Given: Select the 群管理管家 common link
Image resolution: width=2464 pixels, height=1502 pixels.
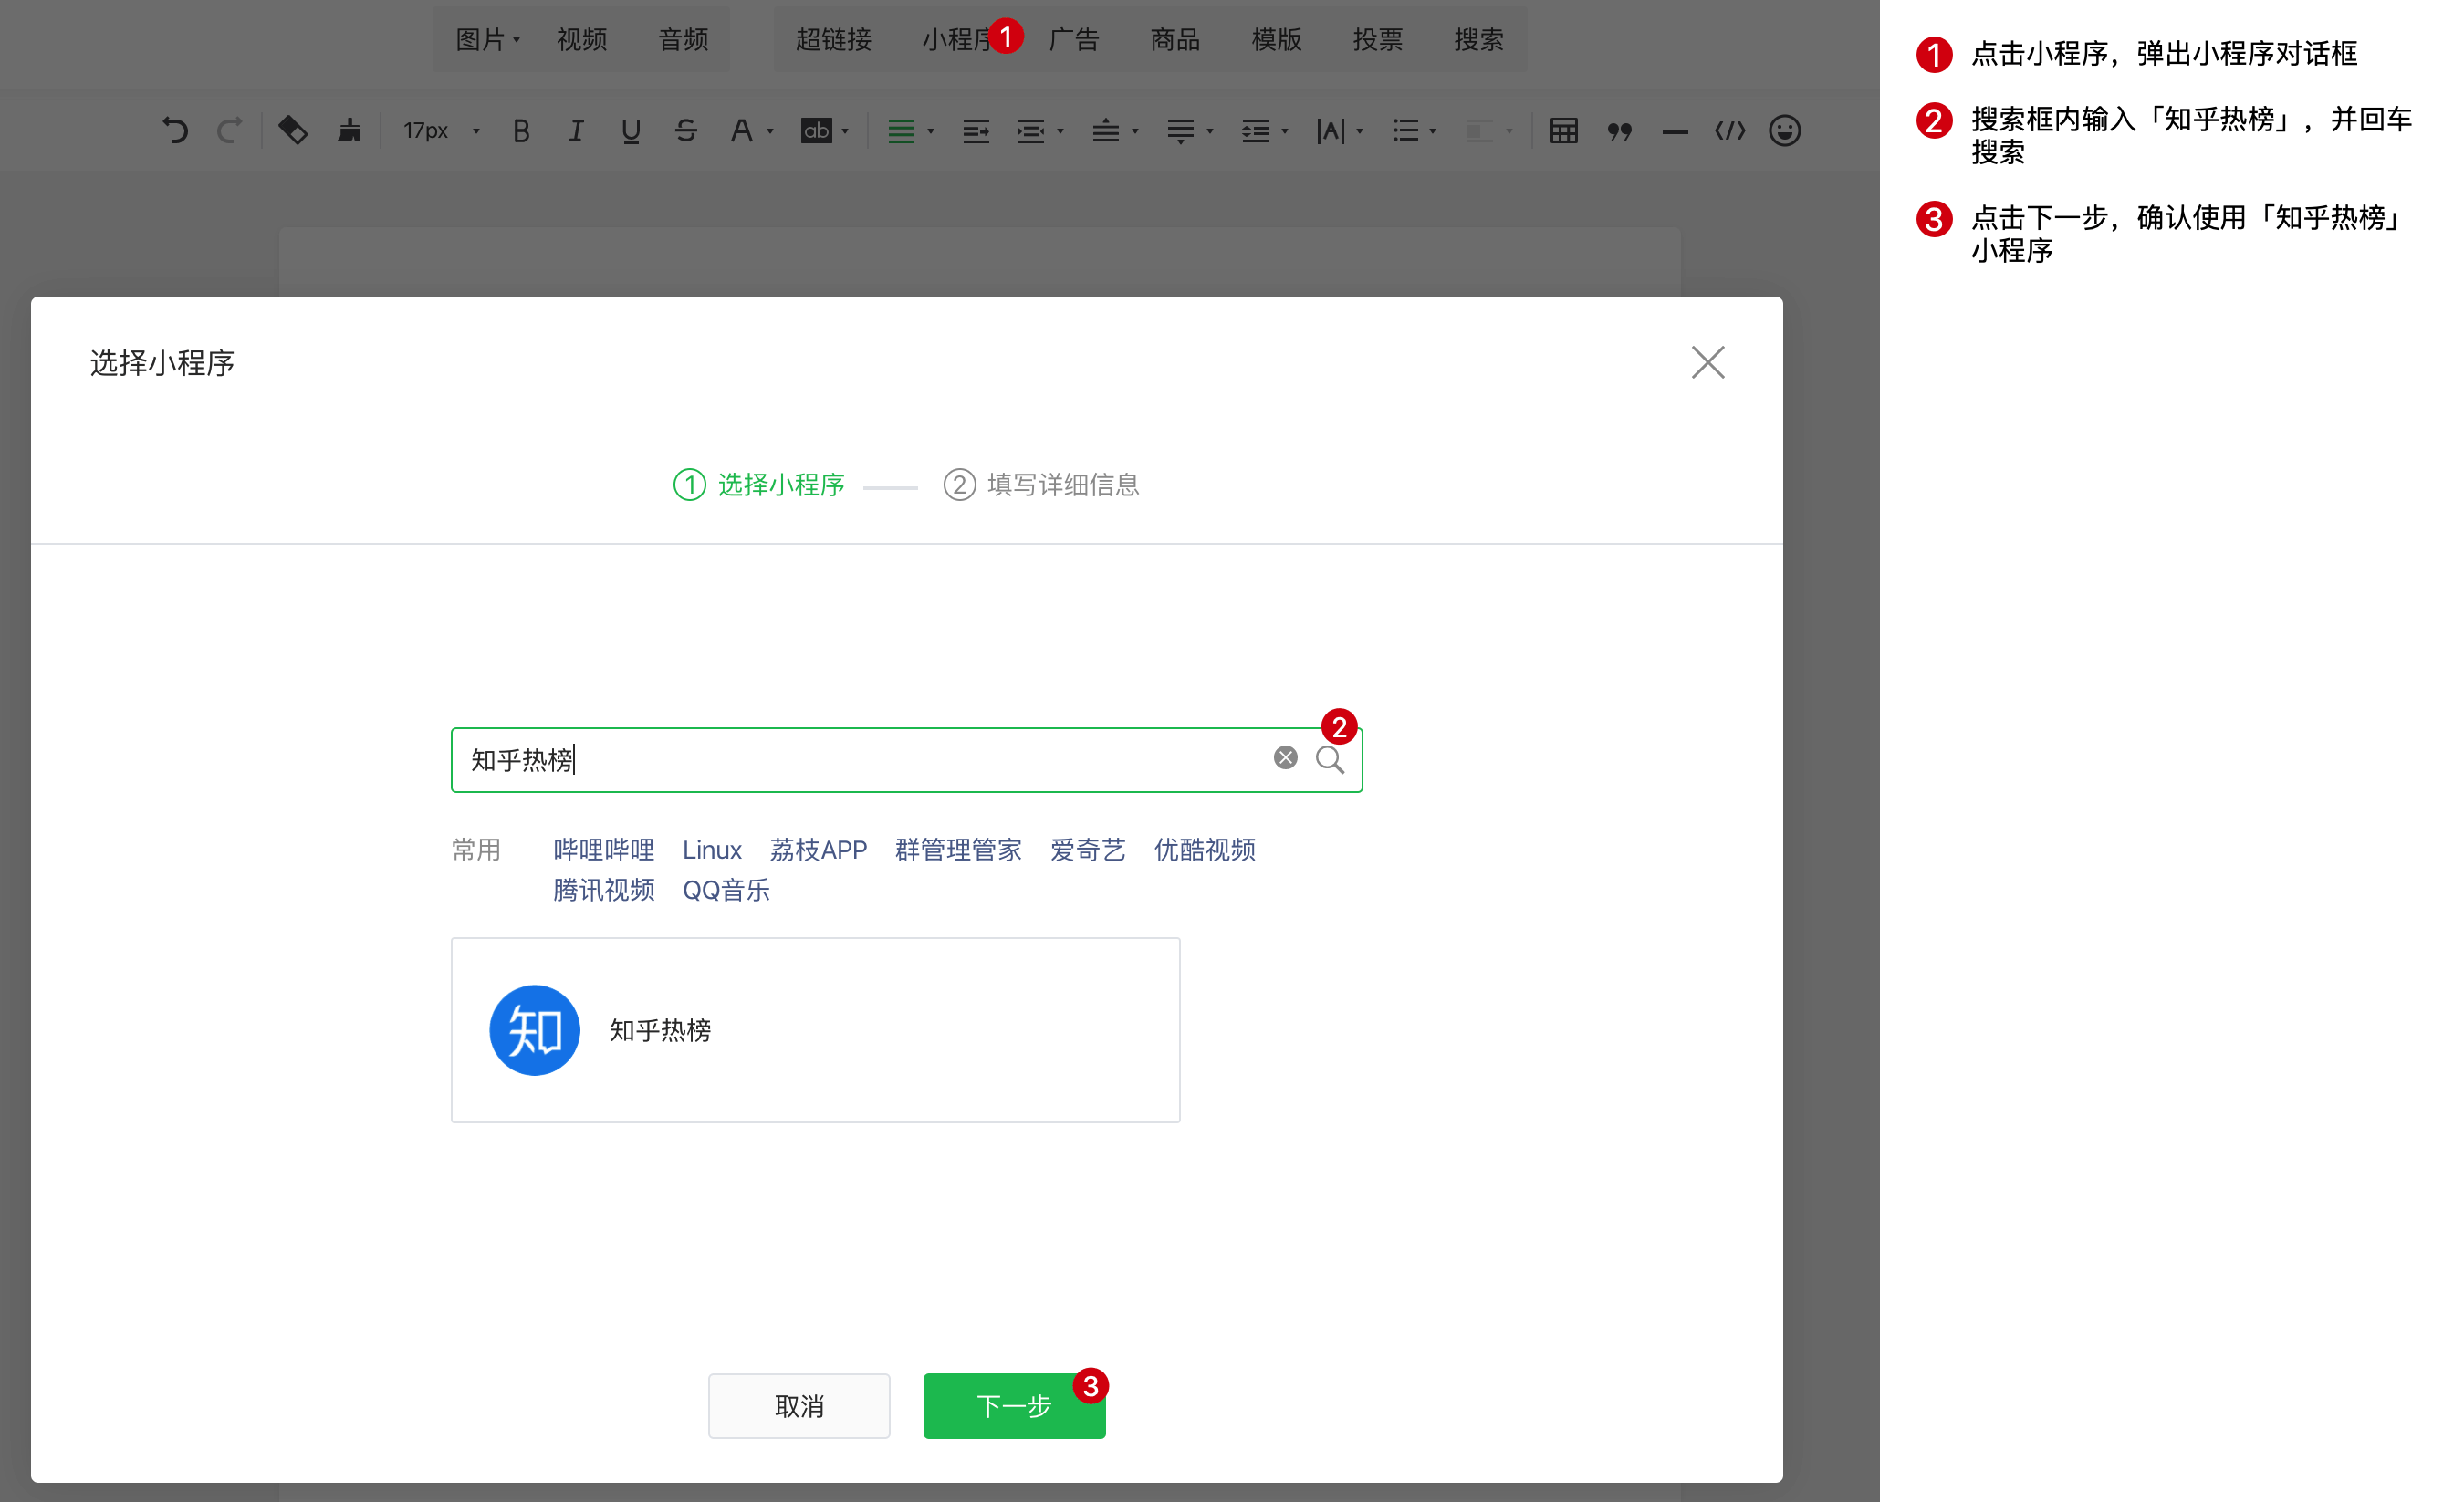Looking at the screenshot, I should 958,850.
